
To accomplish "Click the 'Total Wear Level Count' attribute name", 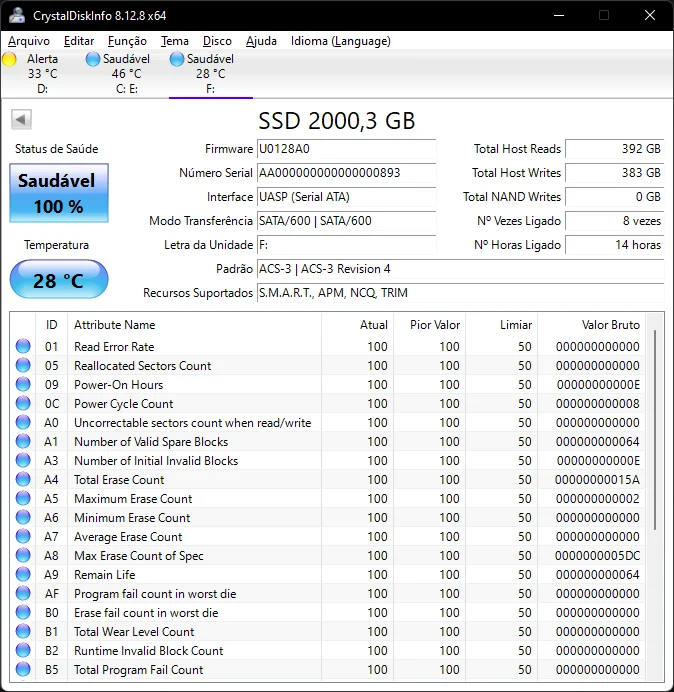I will pyautogui.click(x=134, y=632).
